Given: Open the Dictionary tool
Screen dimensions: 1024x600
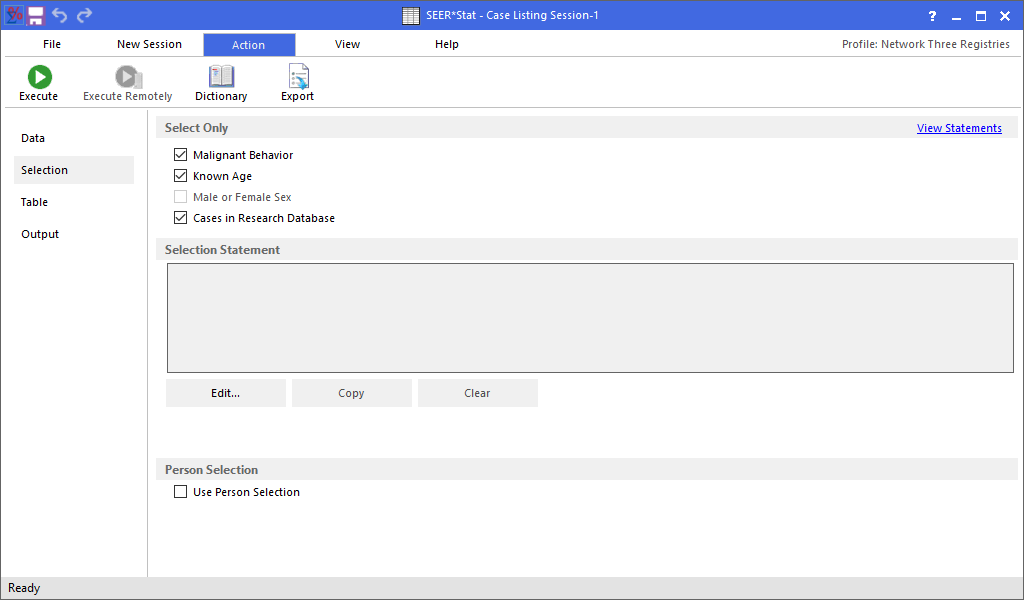Looking at the screenshot, I should click(221, 77).
